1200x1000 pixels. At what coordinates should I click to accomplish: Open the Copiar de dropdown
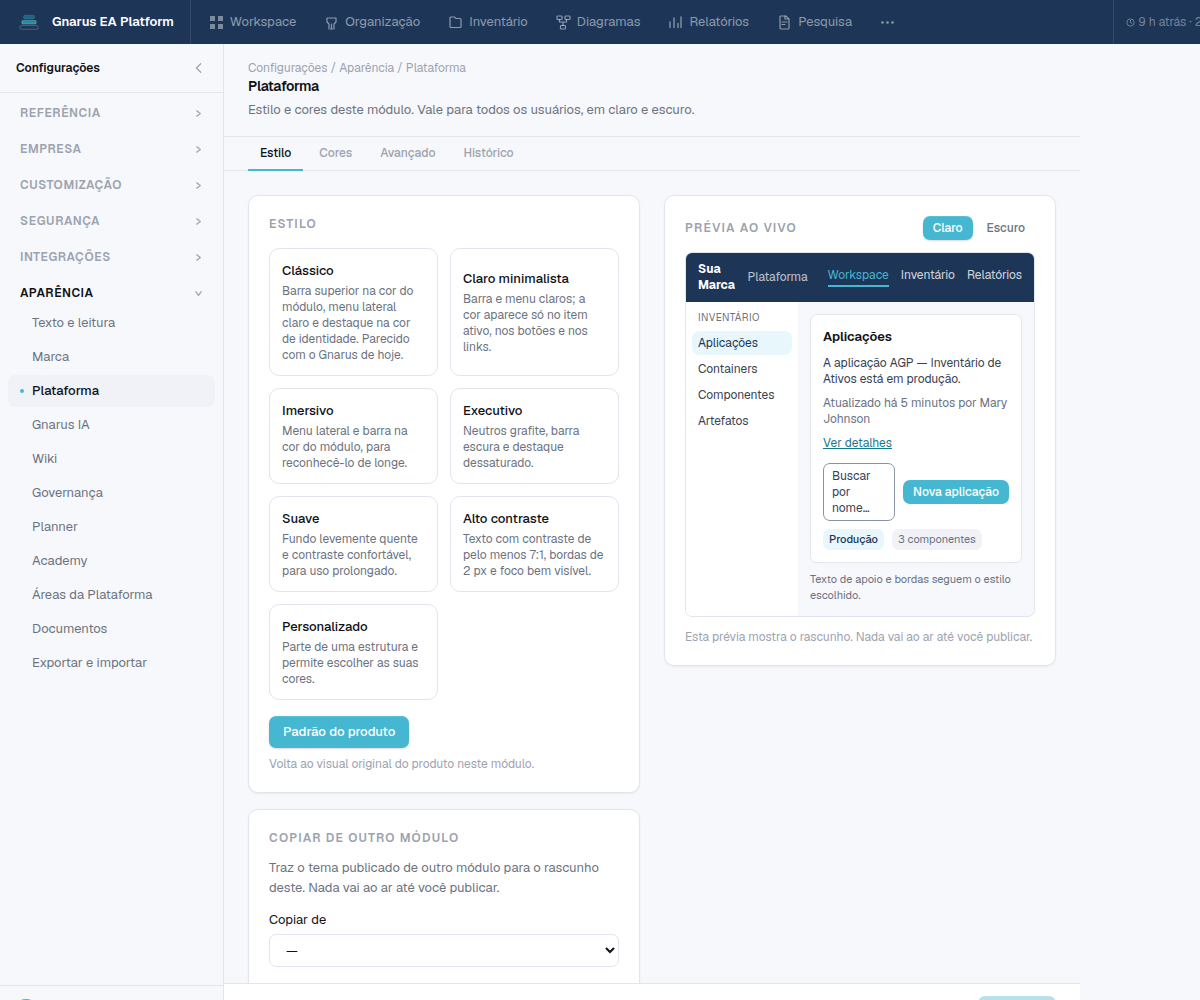[444, 951]
